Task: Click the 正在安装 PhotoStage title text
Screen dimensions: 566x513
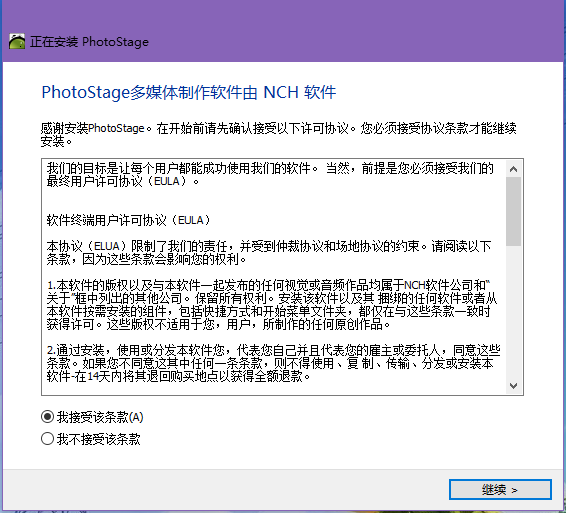Action: coord(89,42)
